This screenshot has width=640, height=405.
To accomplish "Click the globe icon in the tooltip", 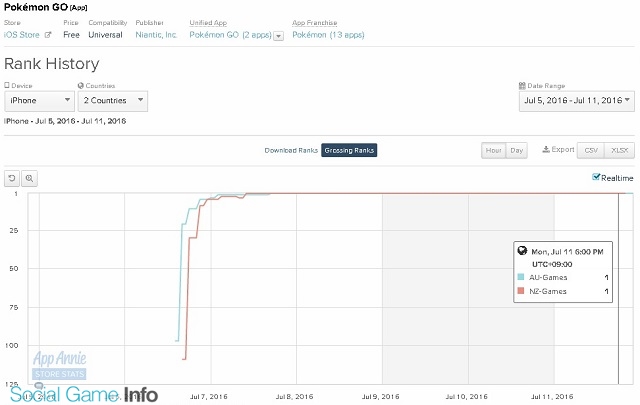I will pyautogui.click(x=522, y=250).
